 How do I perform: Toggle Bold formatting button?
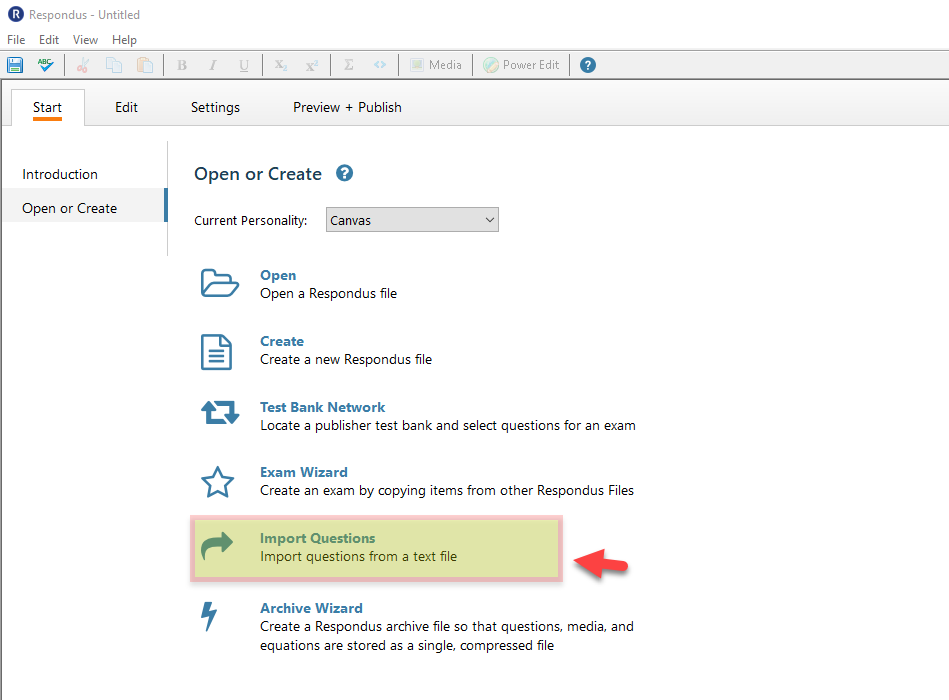pos(182,65)
